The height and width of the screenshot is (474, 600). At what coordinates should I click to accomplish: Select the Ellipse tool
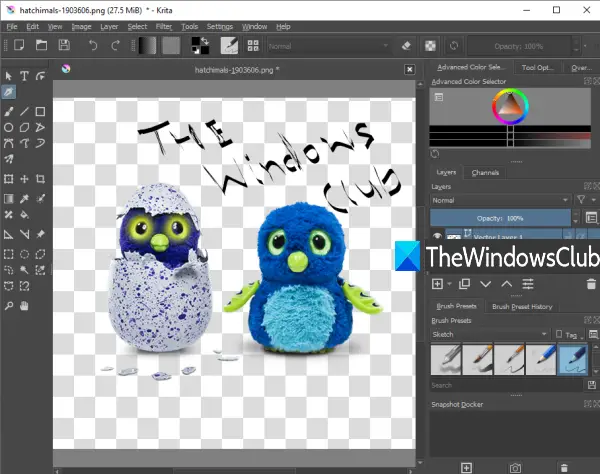click(8, 127)
